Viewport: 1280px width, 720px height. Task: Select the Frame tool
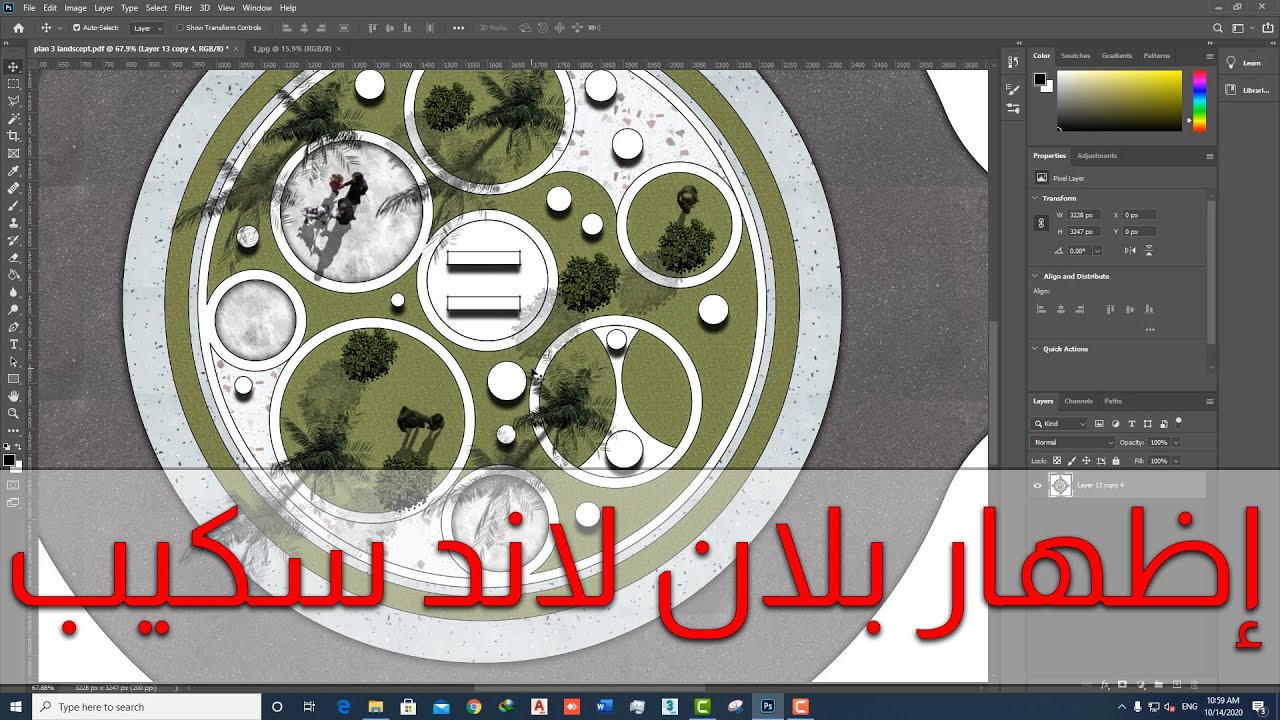tap(13, 153)
